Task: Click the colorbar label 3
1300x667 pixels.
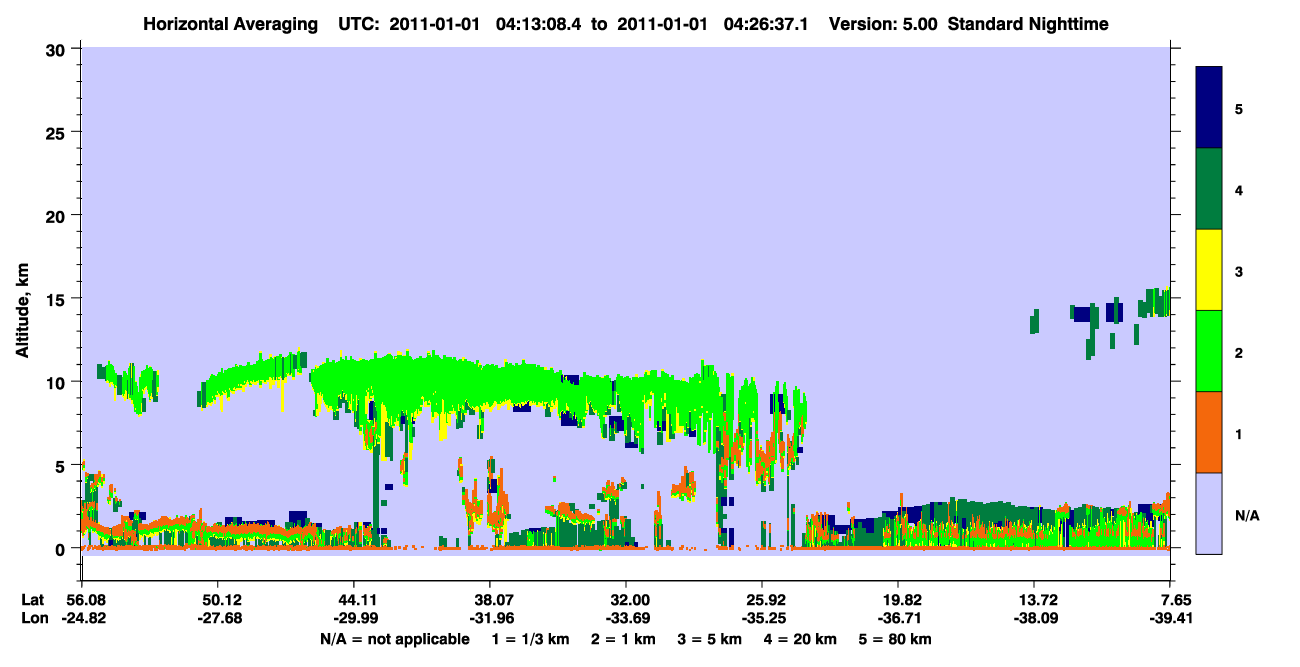Action: 1239,271
